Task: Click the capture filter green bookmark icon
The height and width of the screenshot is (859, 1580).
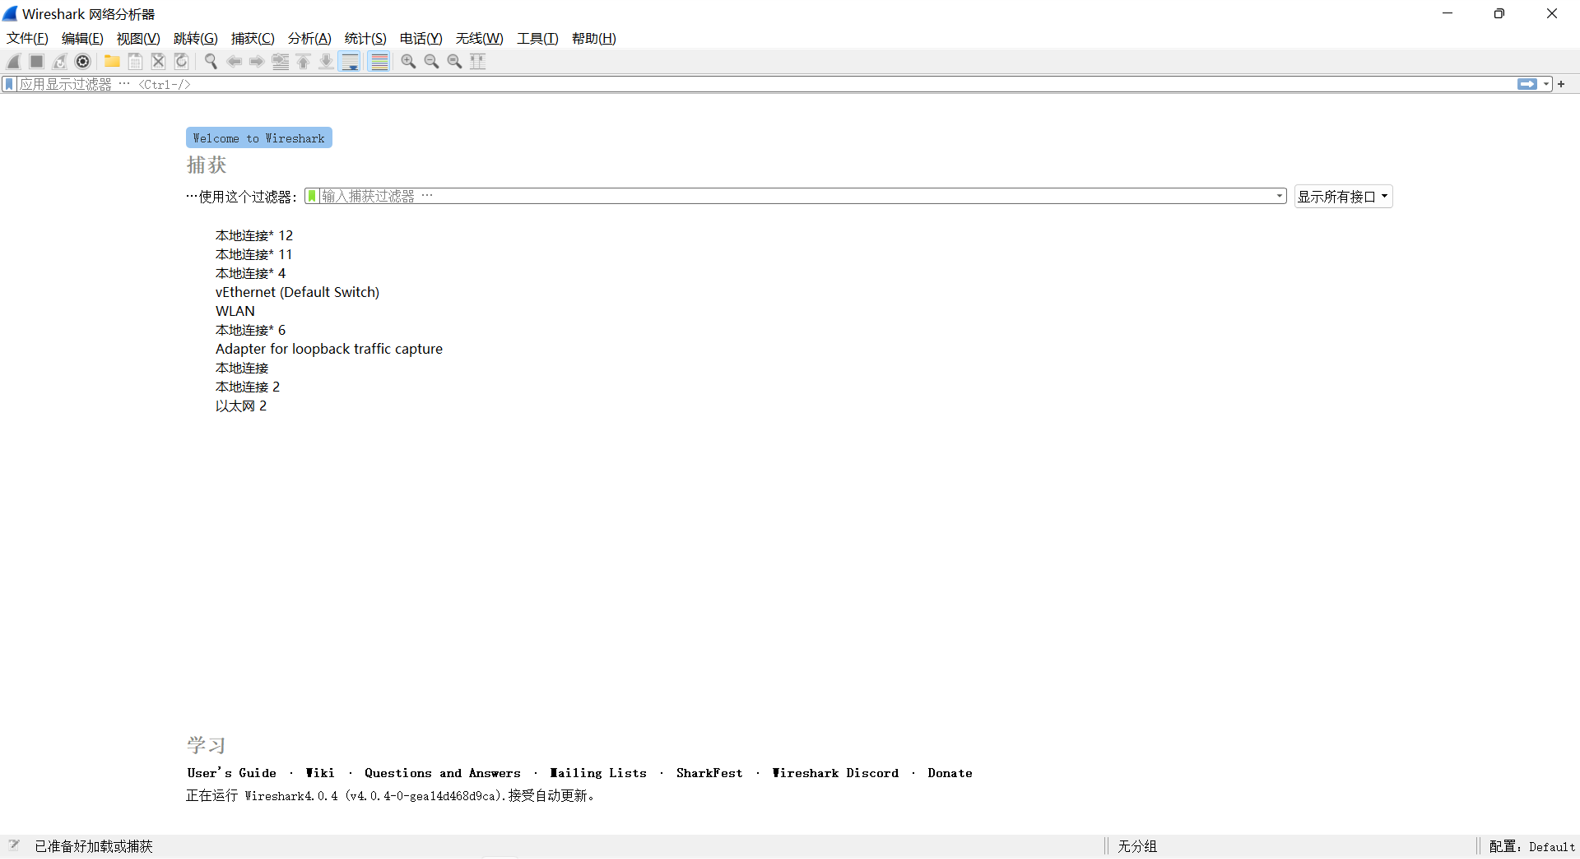Action: [312, 196]
